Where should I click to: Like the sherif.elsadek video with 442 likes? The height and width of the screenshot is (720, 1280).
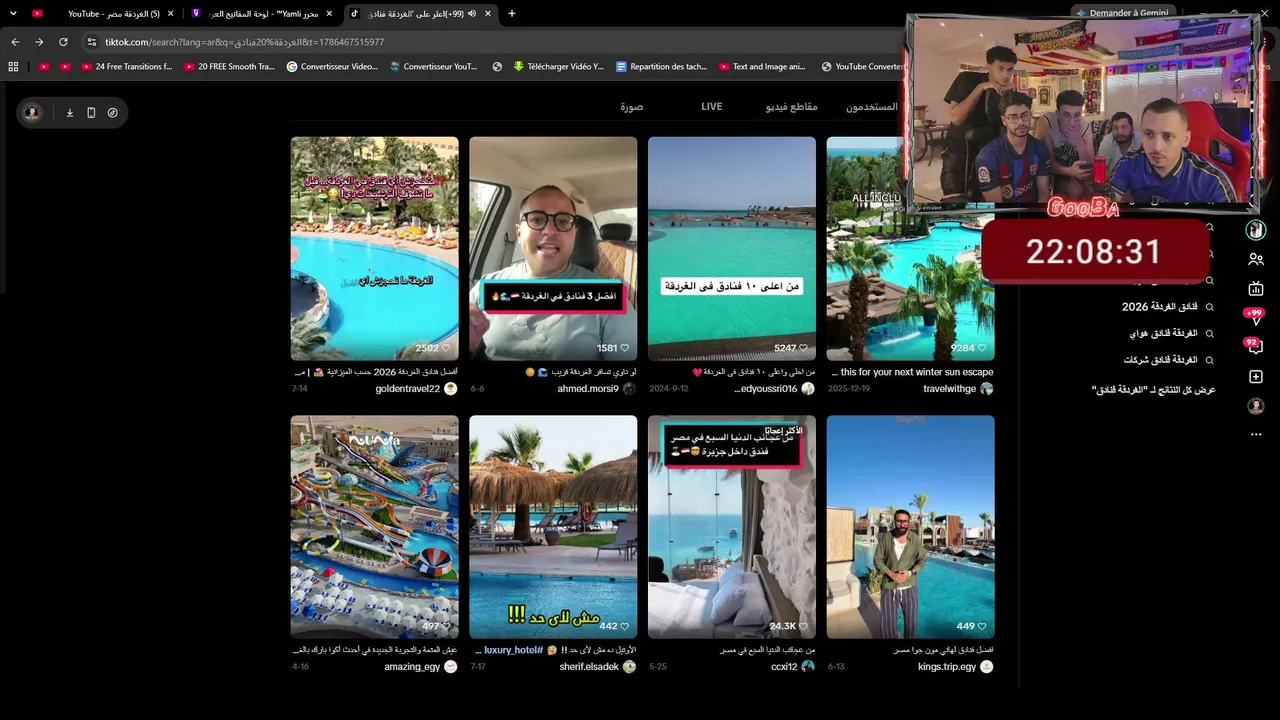coord(625,626)
